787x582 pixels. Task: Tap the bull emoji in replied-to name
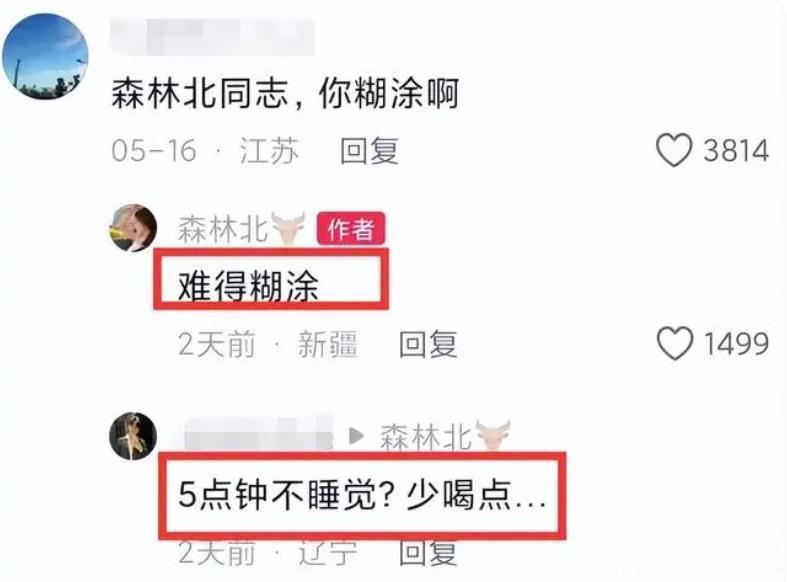[493, 435]
